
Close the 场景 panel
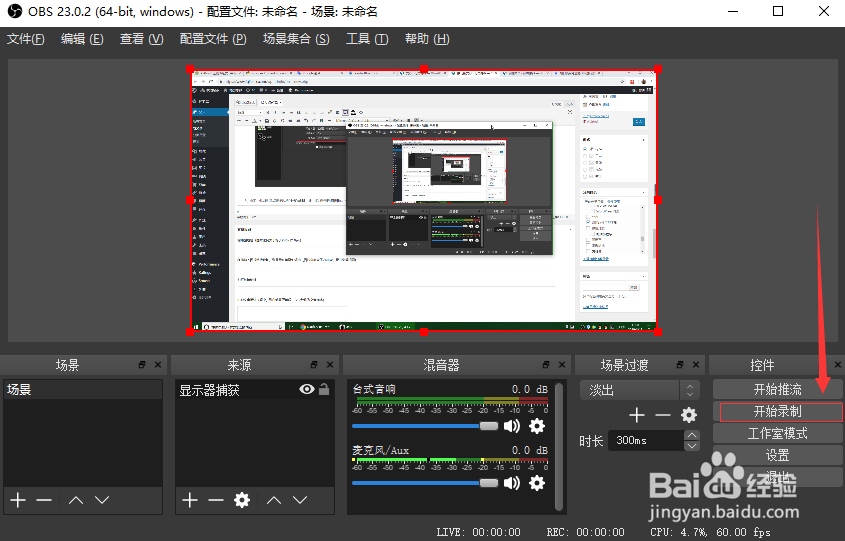pyautogui.click(x=158, y=365)
